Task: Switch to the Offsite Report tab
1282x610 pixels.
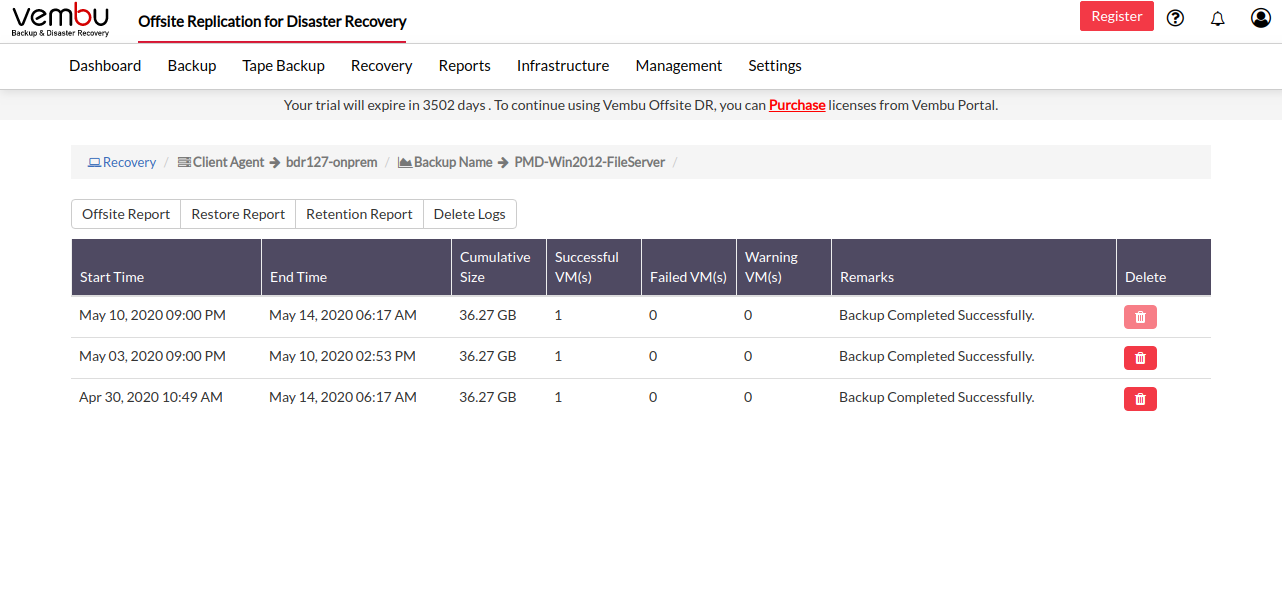Action: click(126, 214)
